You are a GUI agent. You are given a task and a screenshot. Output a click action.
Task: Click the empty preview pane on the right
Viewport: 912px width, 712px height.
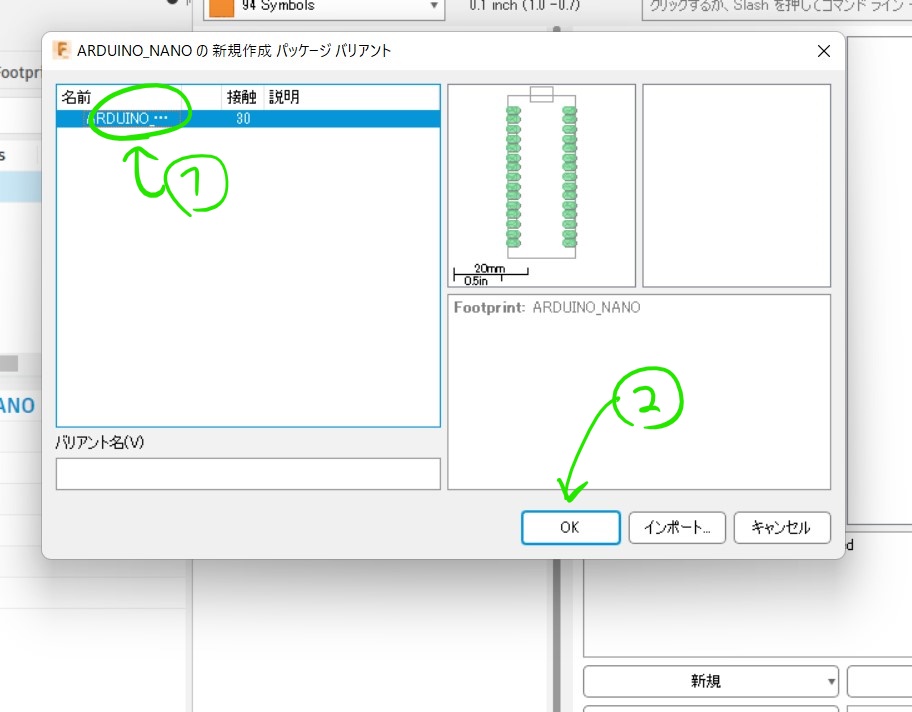pos(736,185)
